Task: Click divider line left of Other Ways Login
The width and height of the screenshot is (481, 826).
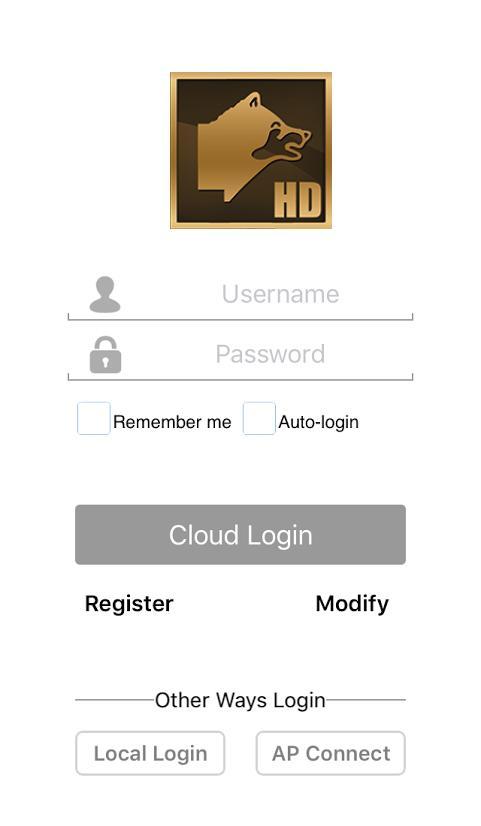Action: (x=115, y=700)
